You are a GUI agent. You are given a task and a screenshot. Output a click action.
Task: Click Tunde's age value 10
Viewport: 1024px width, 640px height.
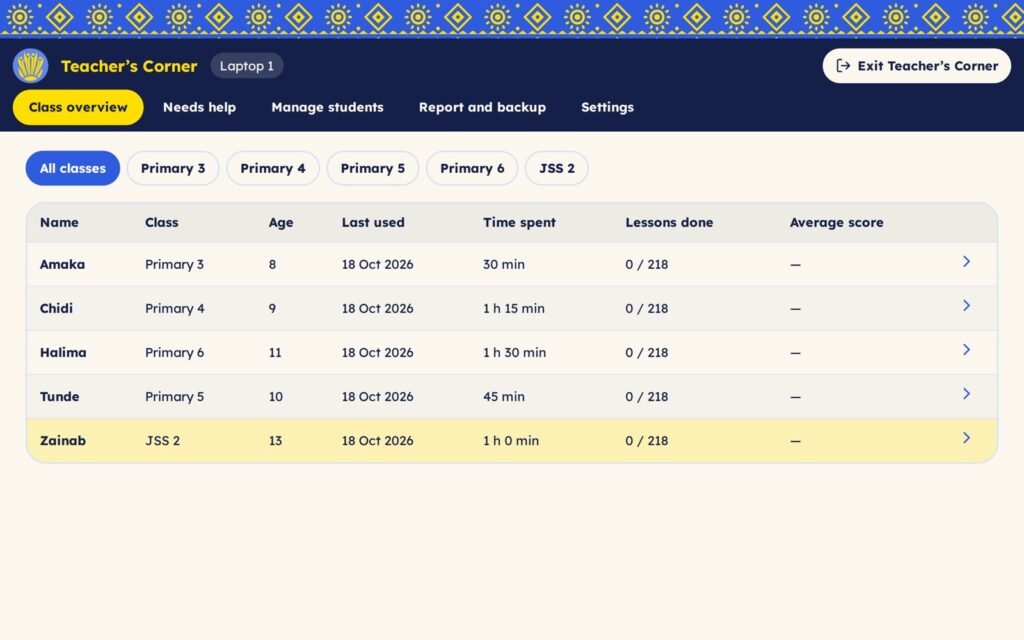(x=276, y=396)
